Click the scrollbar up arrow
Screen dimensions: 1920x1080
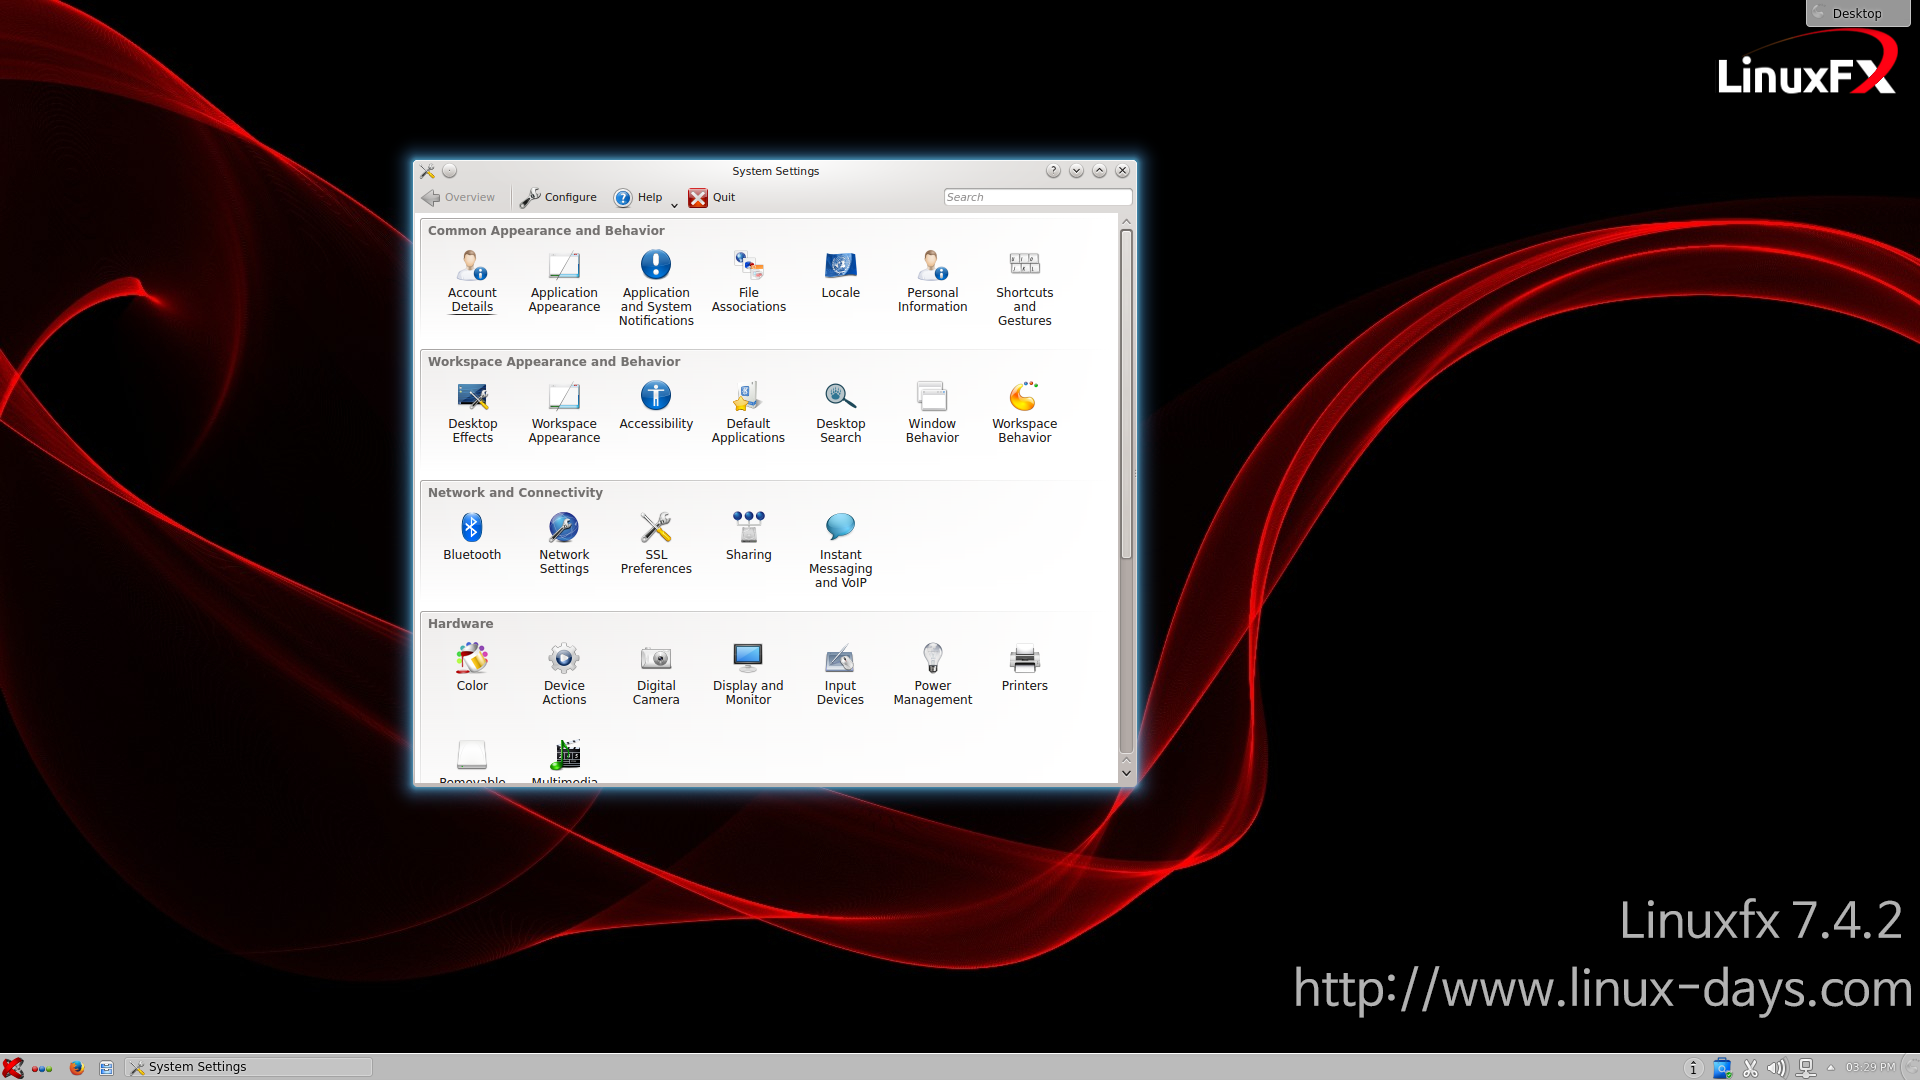tap(1126, 221)
